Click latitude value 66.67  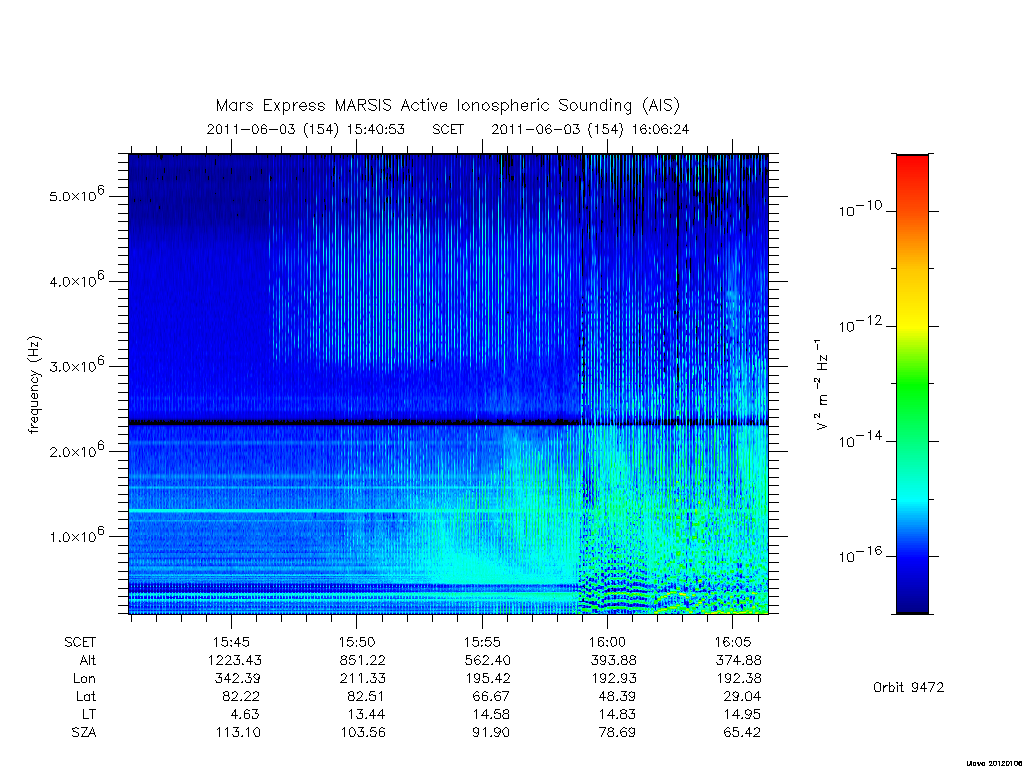[x=491, y=696]
